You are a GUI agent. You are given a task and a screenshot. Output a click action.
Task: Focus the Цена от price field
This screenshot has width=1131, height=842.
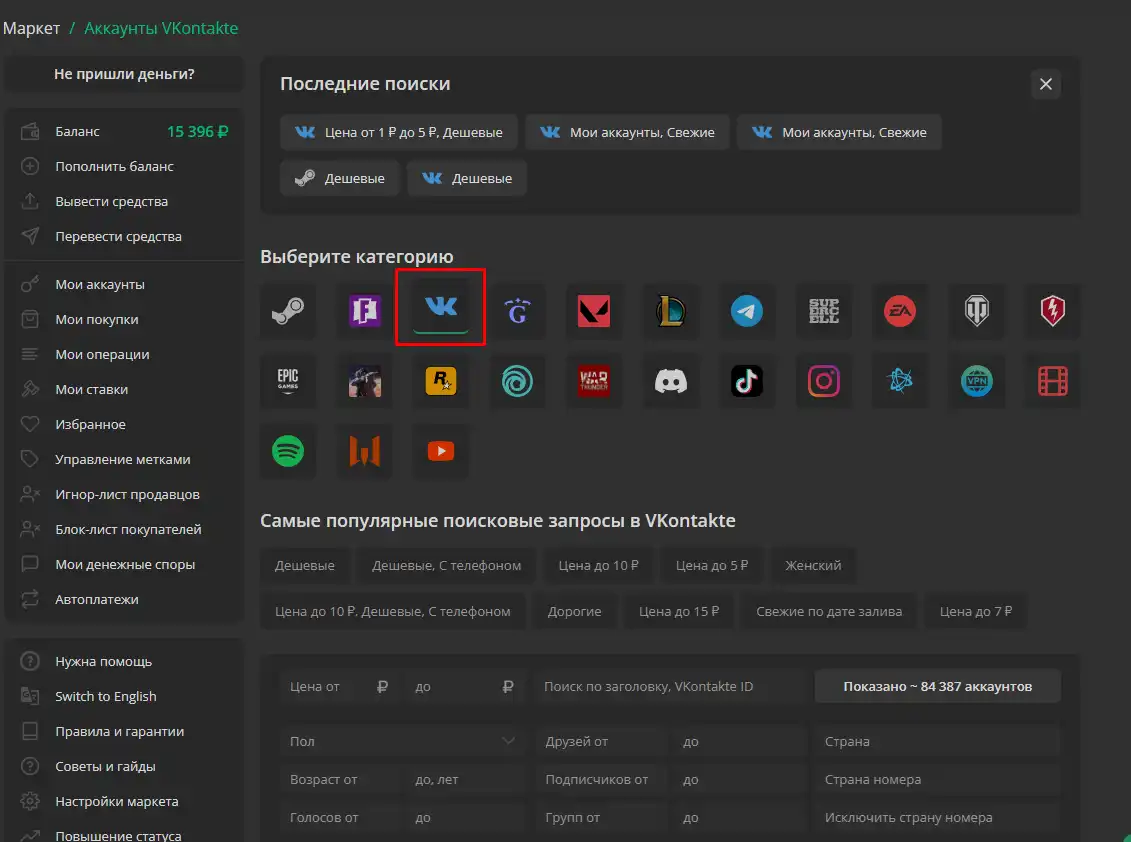(340, 686)
